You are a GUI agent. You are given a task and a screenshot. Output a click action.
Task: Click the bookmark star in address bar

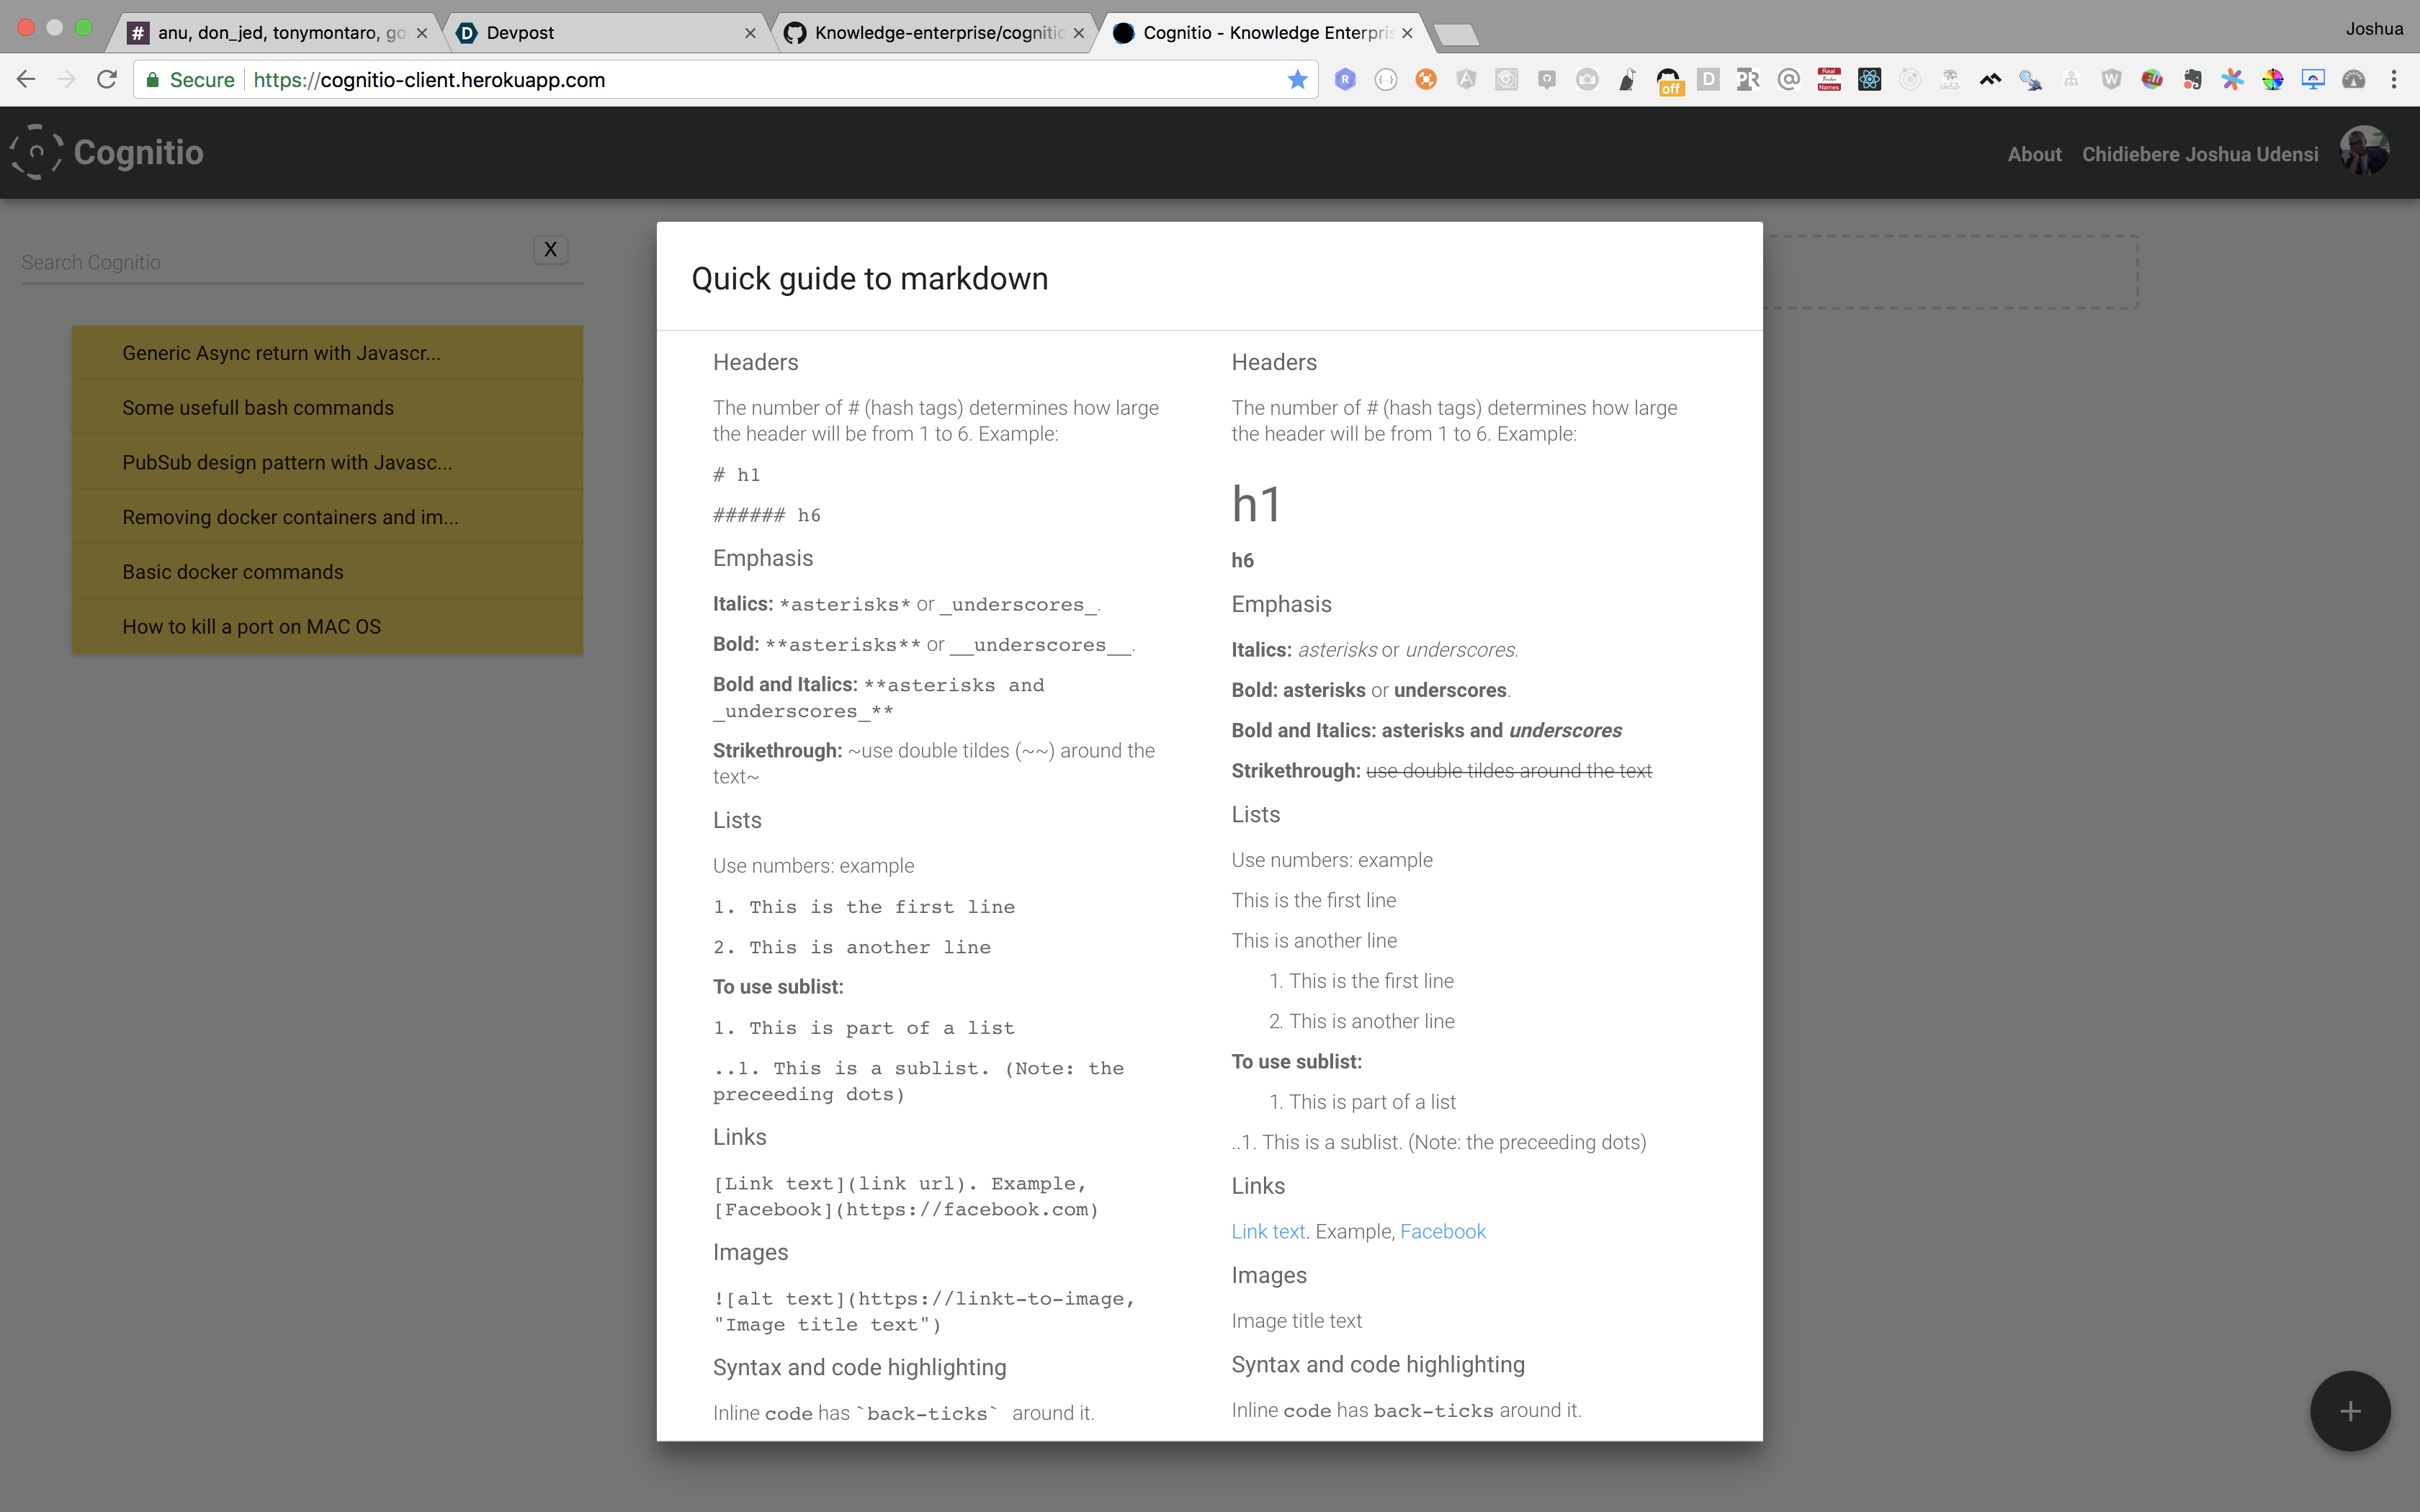(x=1297, y=80)
